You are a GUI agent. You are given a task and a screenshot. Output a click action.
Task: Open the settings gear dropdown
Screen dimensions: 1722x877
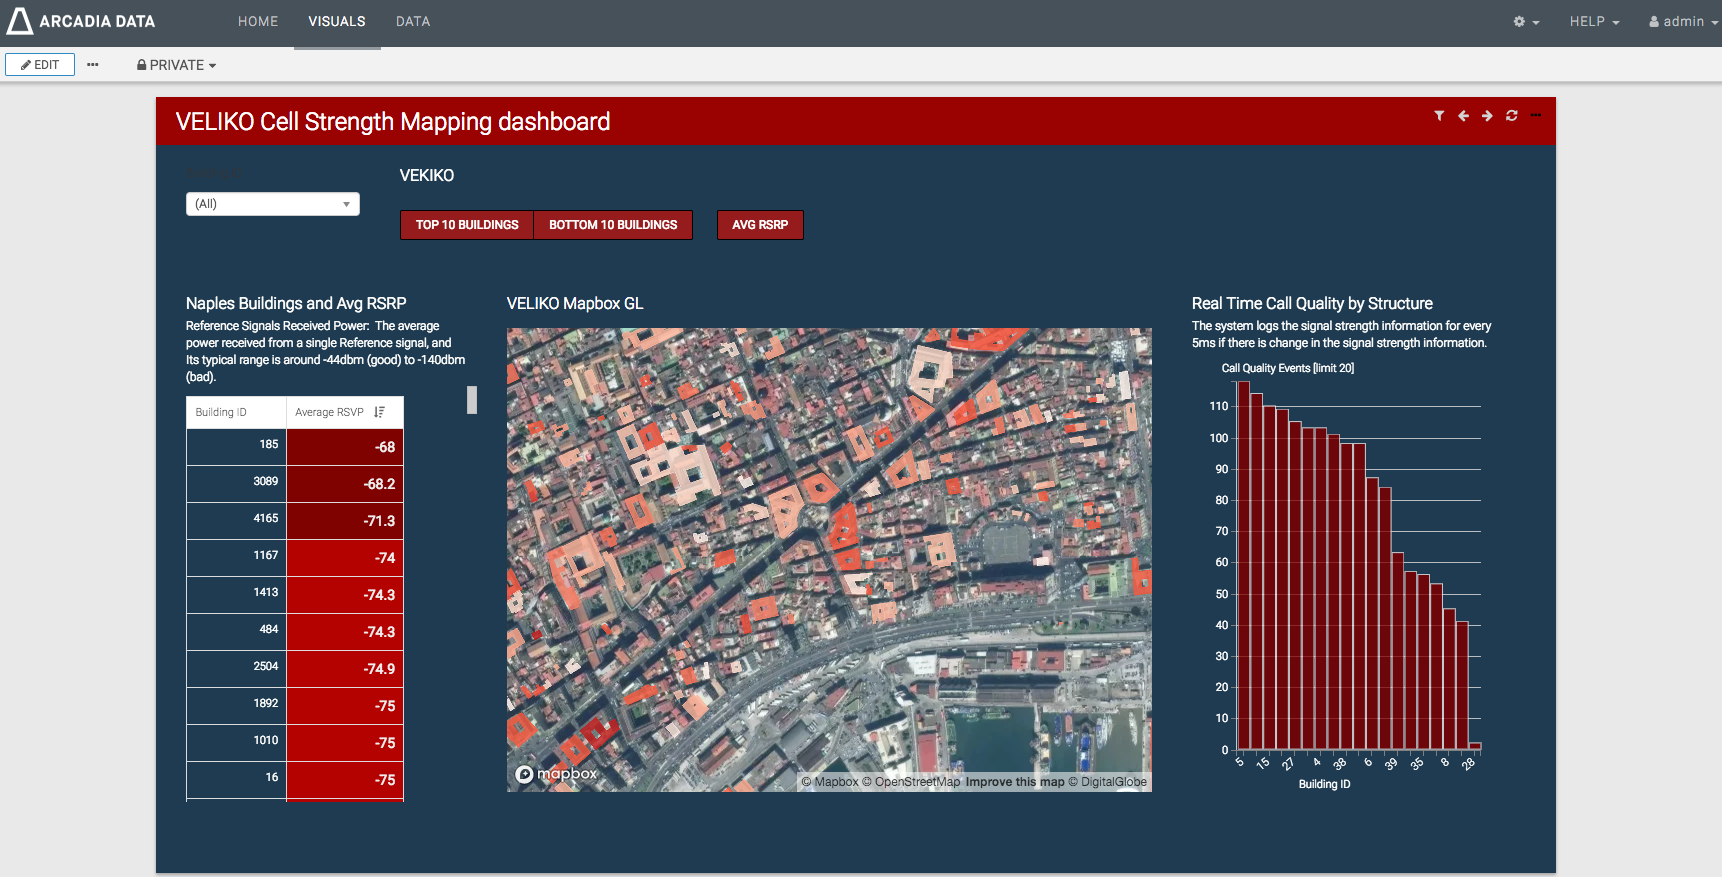[1525, 22]
